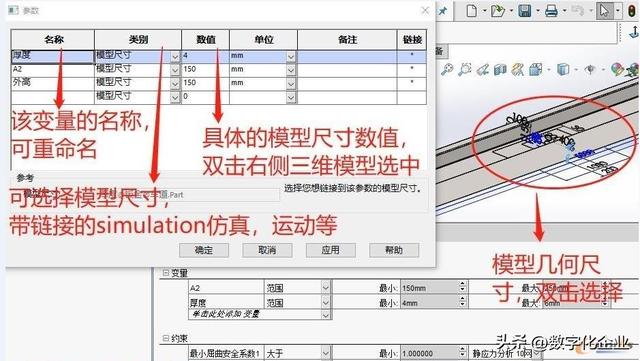
Task: Click stepper arrows beside 150mm min
Action: (462, 287)
